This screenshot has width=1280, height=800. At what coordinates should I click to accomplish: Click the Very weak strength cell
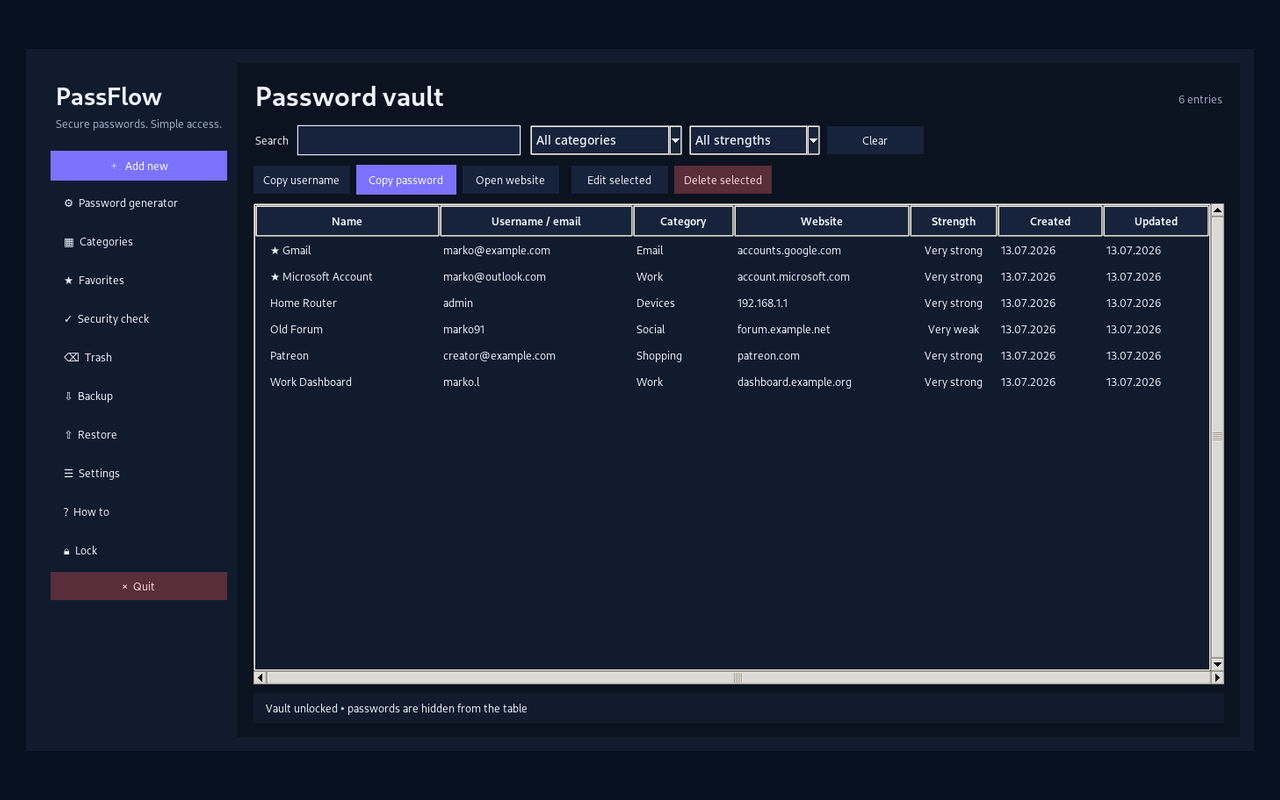click(x=953, y=329)
